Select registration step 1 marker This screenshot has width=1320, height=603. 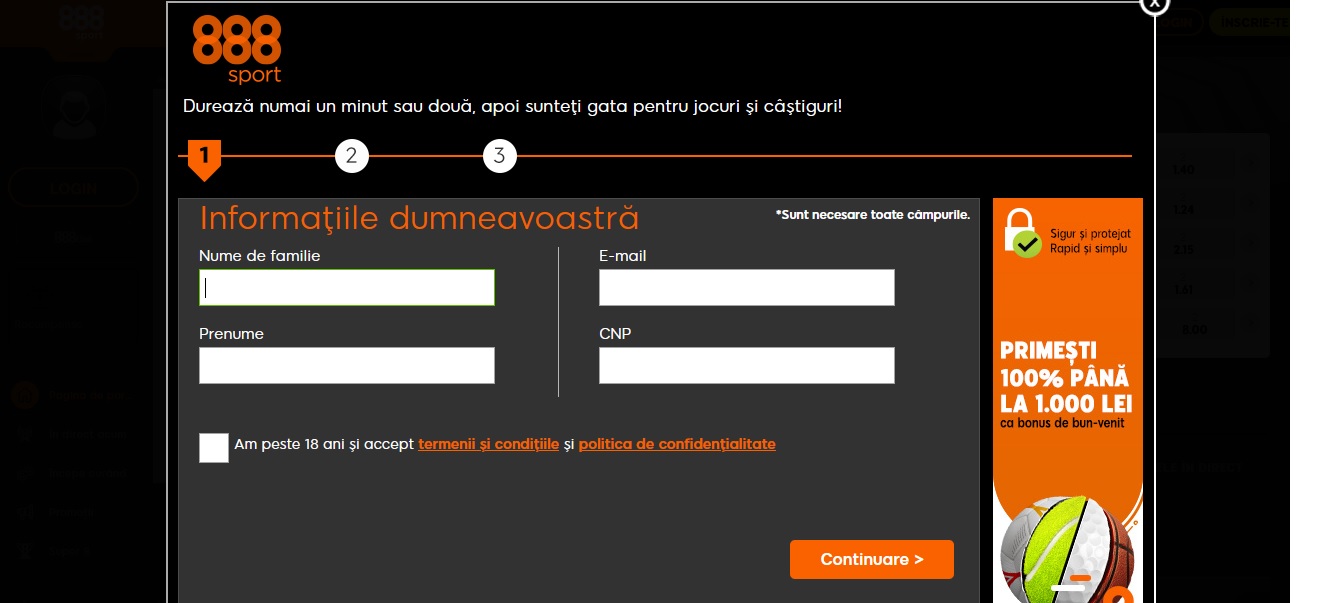[204, 158]
